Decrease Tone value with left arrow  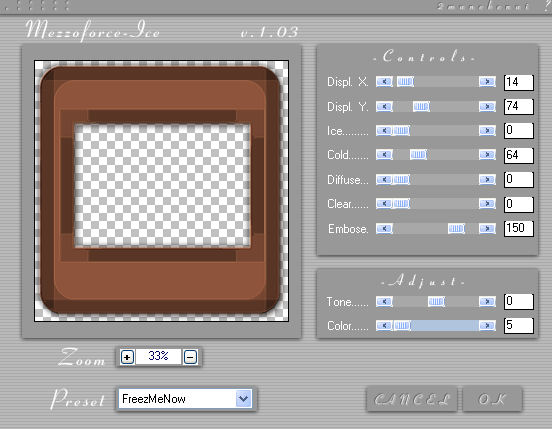point(384,302)
